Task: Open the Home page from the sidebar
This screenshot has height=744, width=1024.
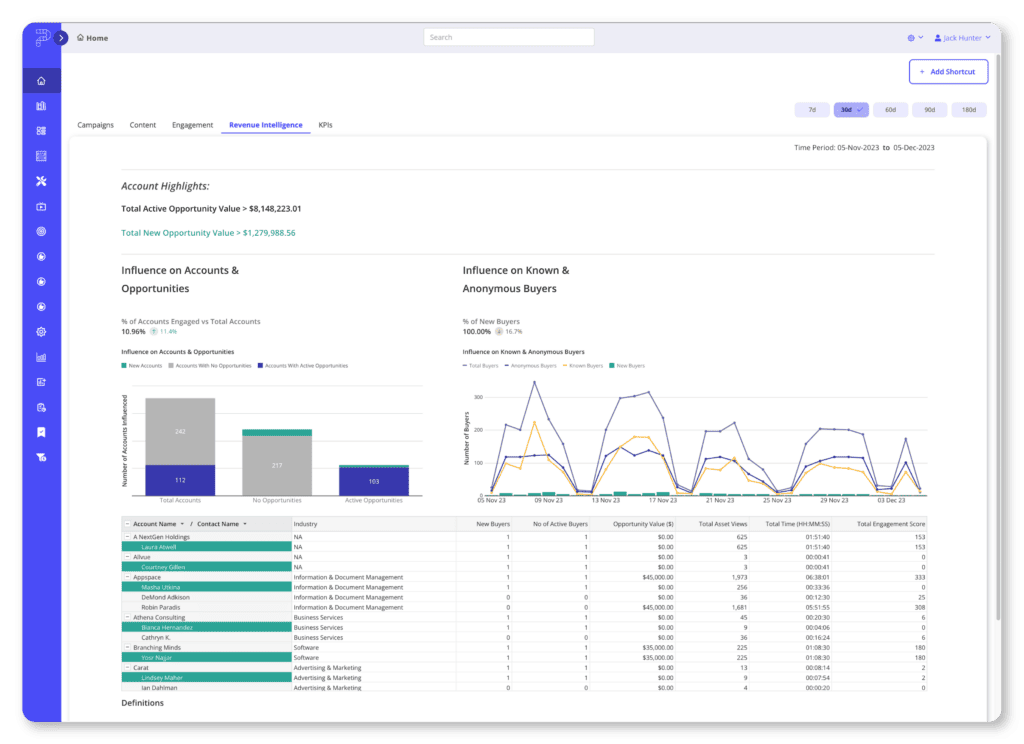Action: tap(41, 80)
